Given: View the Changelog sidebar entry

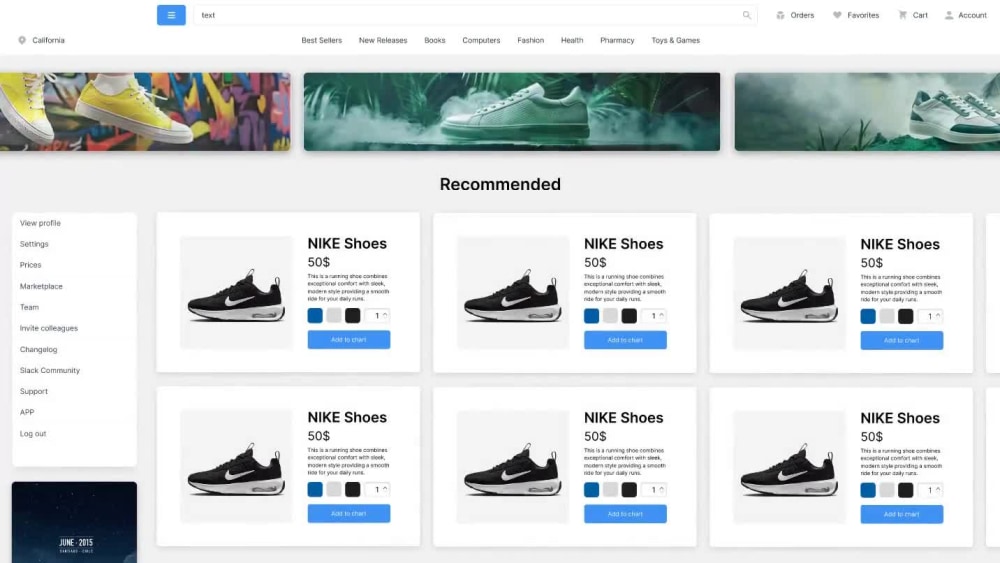Looking at the screenshot, I should click(x=38, y=349).
